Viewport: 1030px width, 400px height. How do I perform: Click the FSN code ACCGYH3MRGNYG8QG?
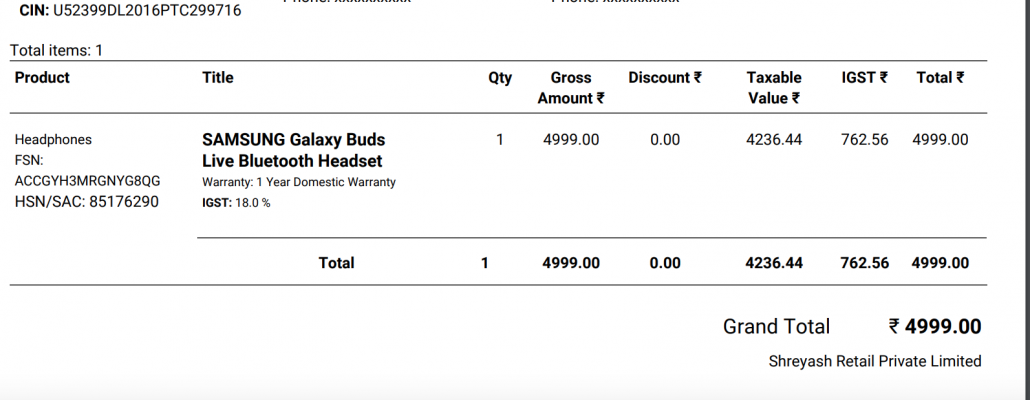pos(87,181)
